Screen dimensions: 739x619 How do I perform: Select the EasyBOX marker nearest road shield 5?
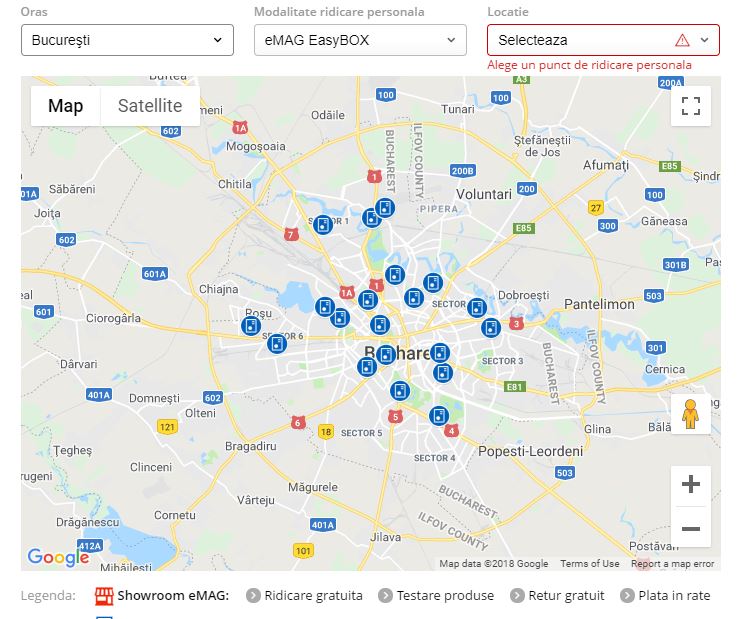coord(400,391)
